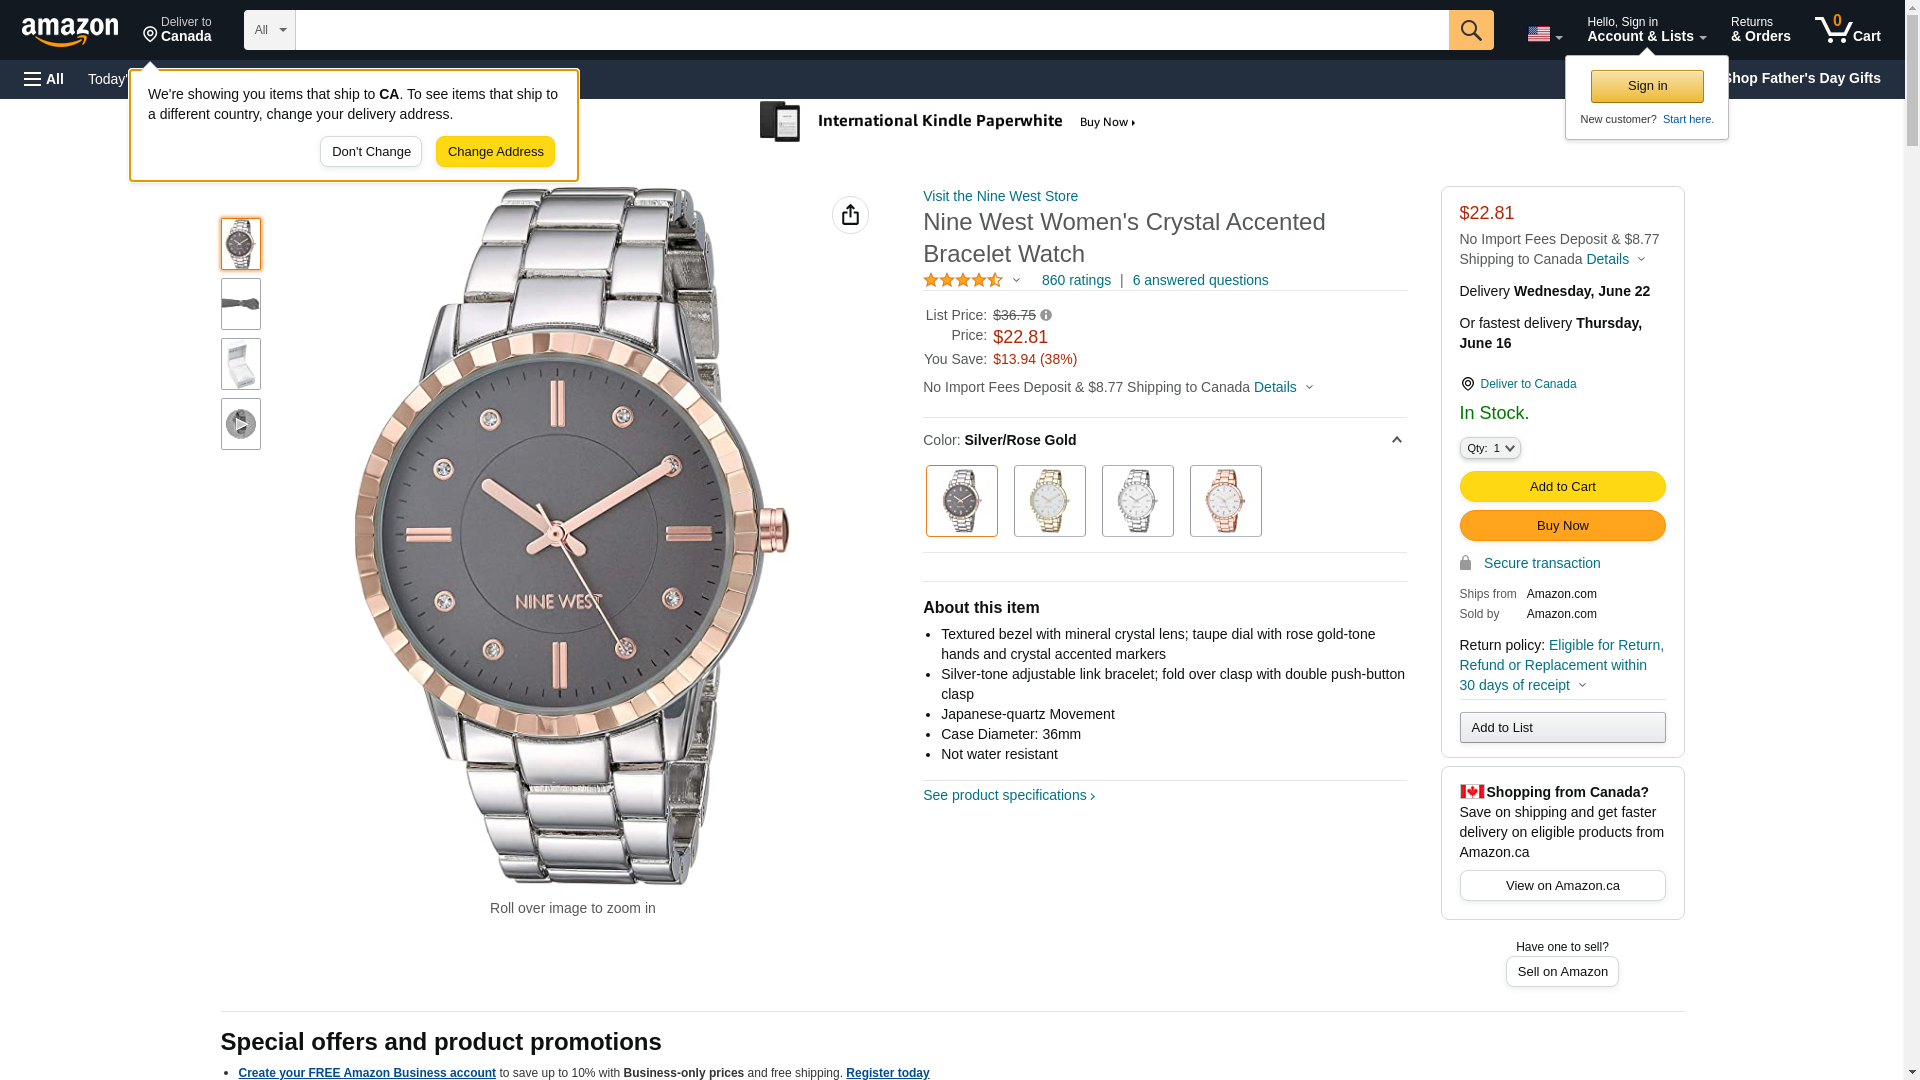Open the All hamburger menu
Image resolution: width=1920 pixels, height=1080 pixels.
tap(44, 79)
